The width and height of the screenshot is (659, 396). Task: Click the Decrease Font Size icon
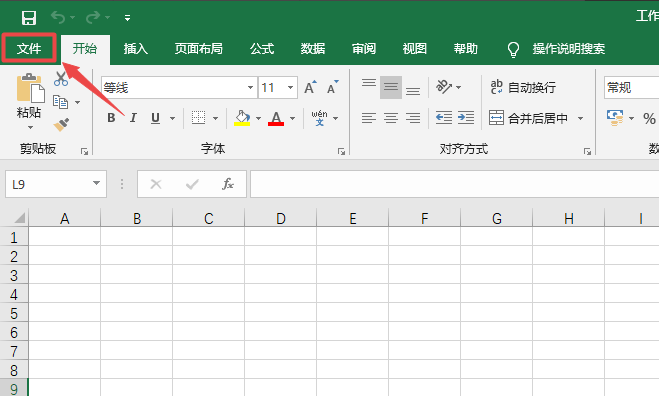point(333,87)
